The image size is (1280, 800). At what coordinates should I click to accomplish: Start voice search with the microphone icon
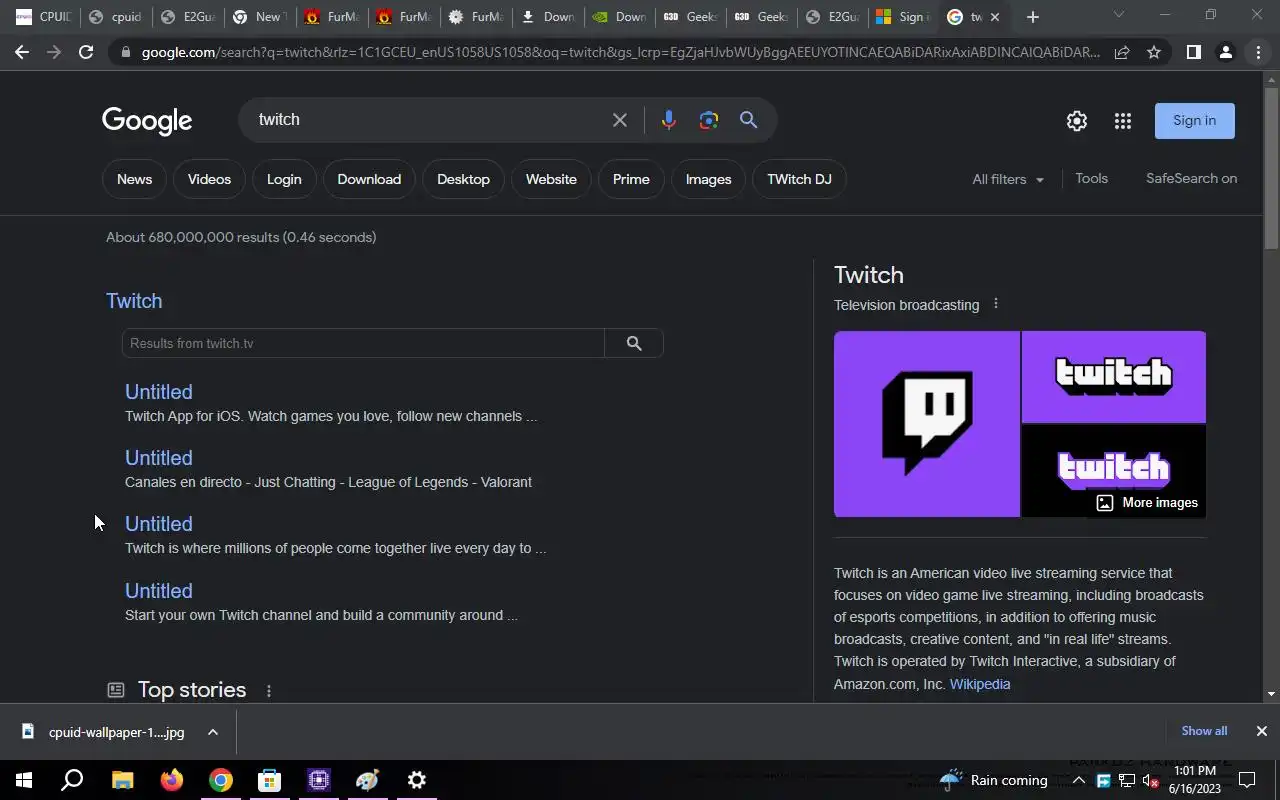(669, 120)
